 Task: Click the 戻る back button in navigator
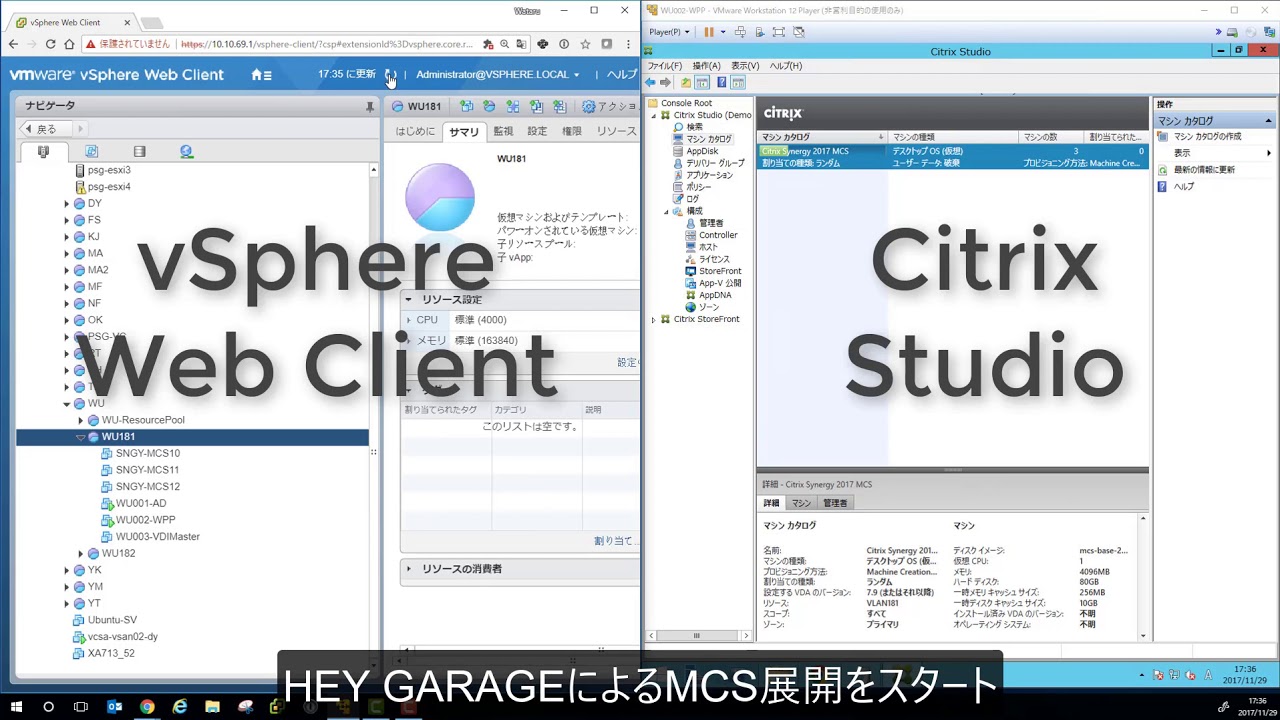coord(44,129)
